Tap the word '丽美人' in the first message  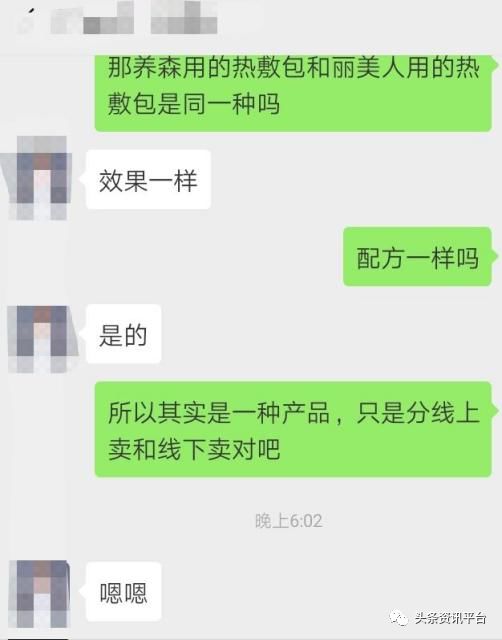click(368, 67)
